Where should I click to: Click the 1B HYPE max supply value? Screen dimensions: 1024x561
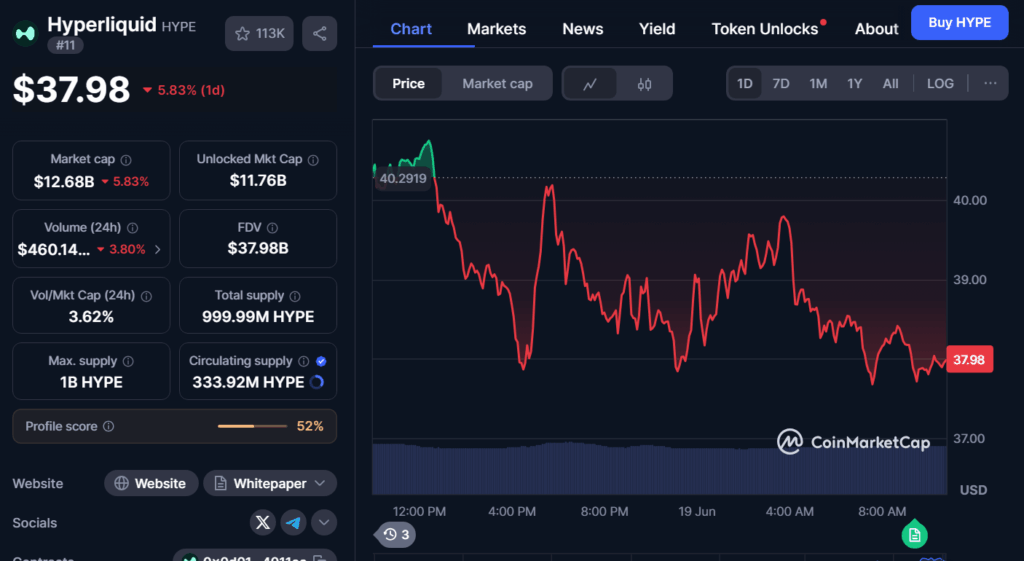tap(91, 382)
